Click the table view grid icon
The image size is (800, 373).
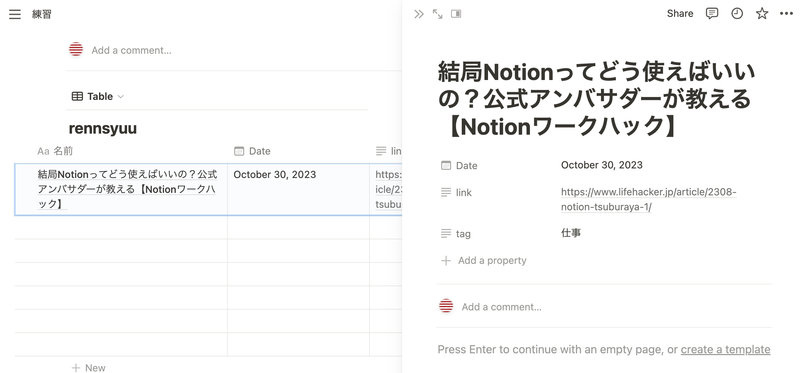[77, 96]
